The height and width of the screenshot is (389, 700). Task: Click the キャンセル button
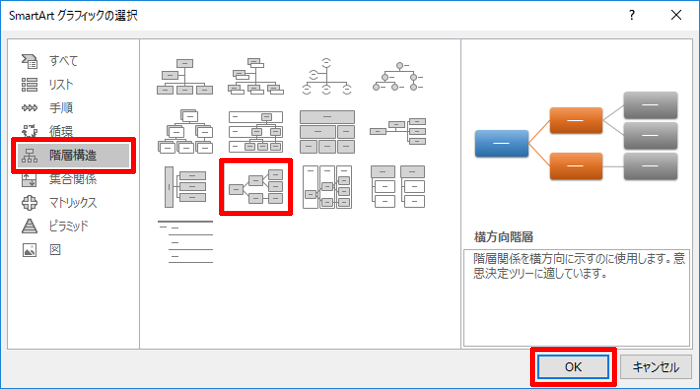(656, 367)
